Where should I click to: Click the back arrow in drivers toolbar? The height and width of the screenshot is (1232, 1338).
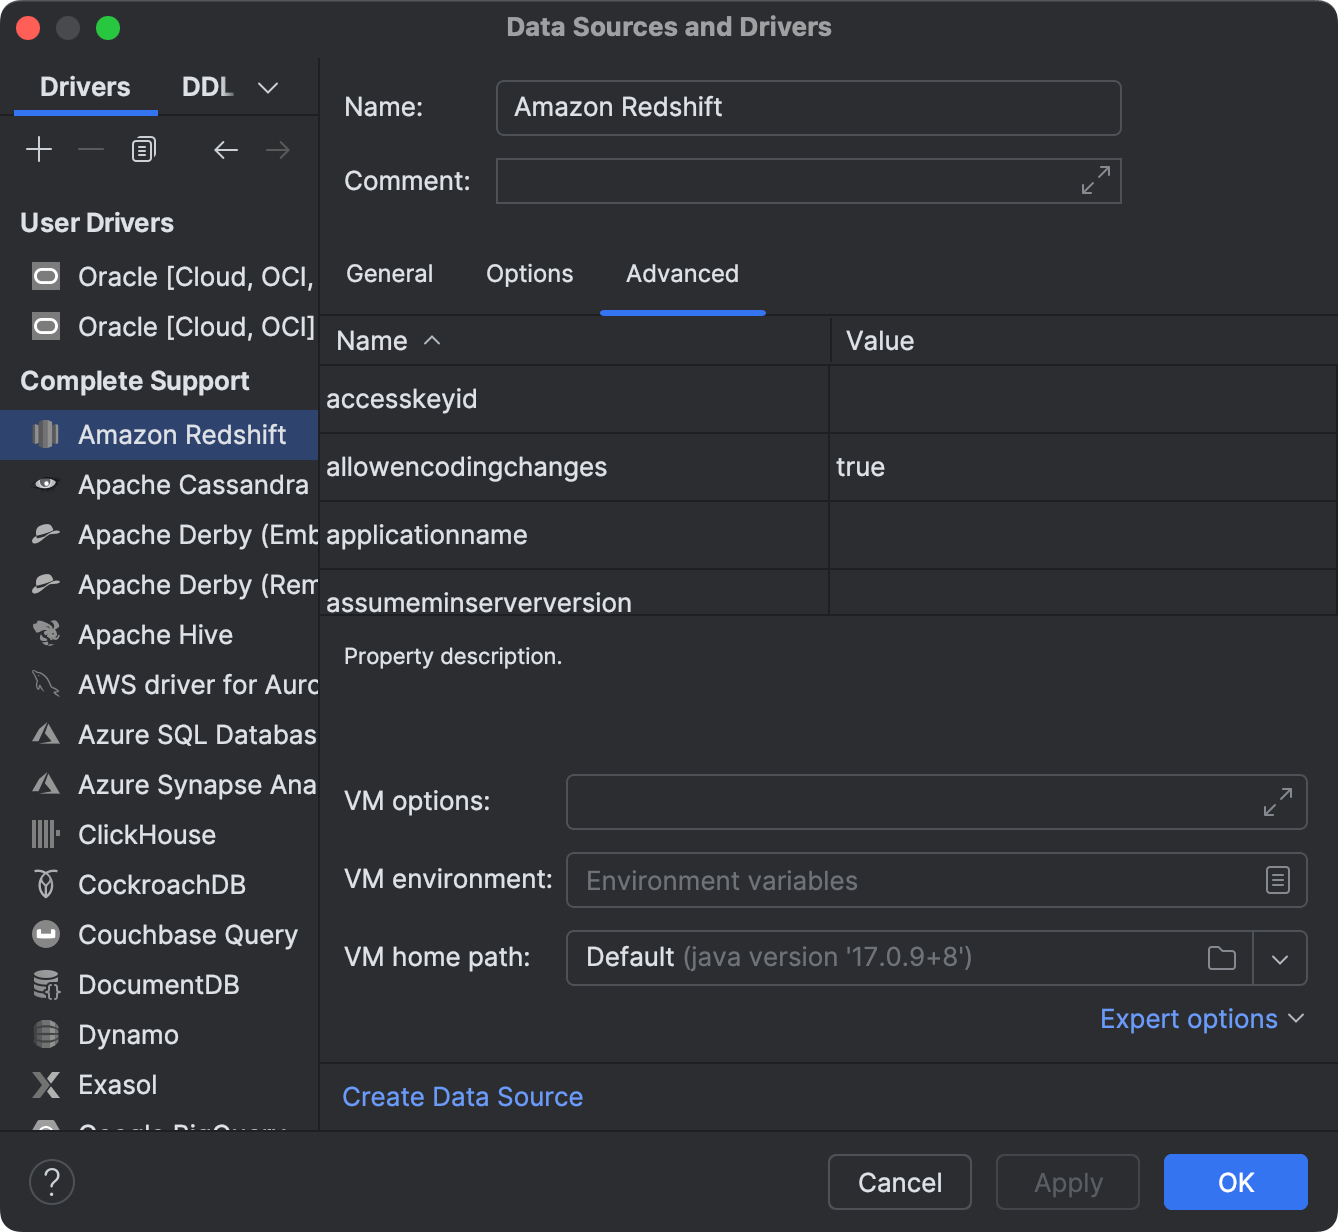coord(226,150)
